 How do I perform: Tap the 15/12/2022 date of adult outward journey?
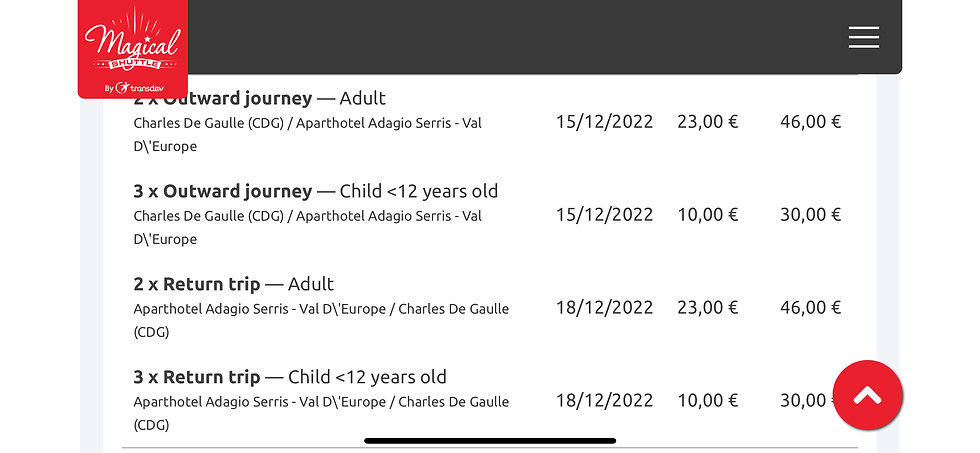pyautogui.click(x=604, y=121)
